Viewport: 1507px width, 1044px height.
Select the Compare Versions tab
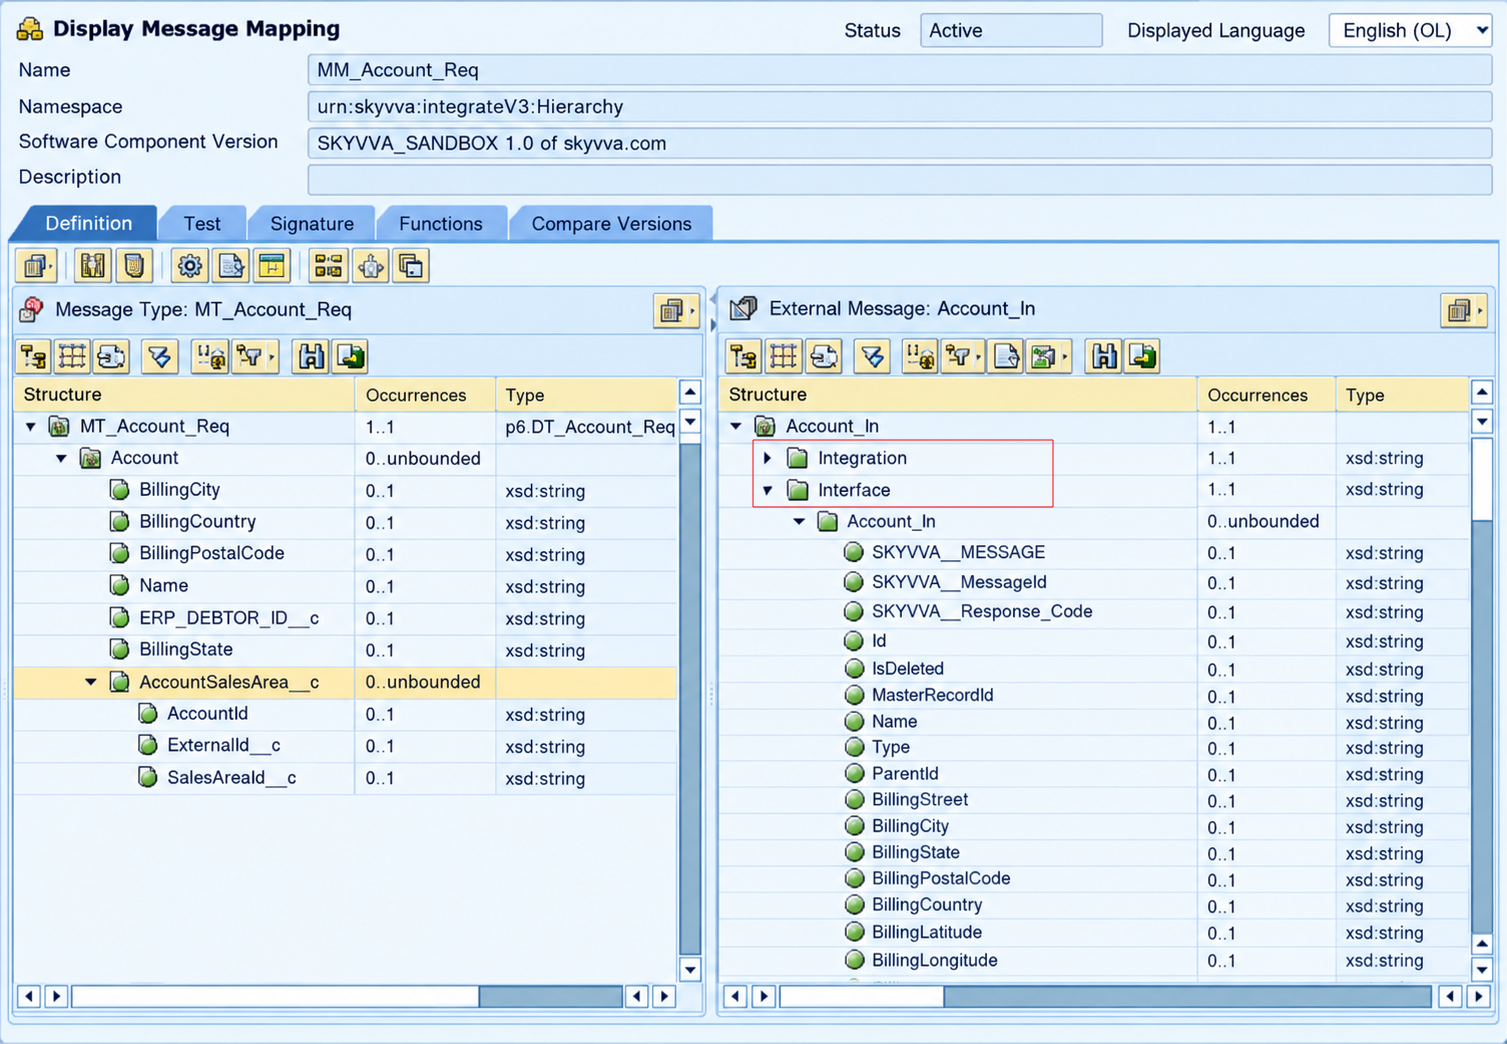tap(611, 223)
